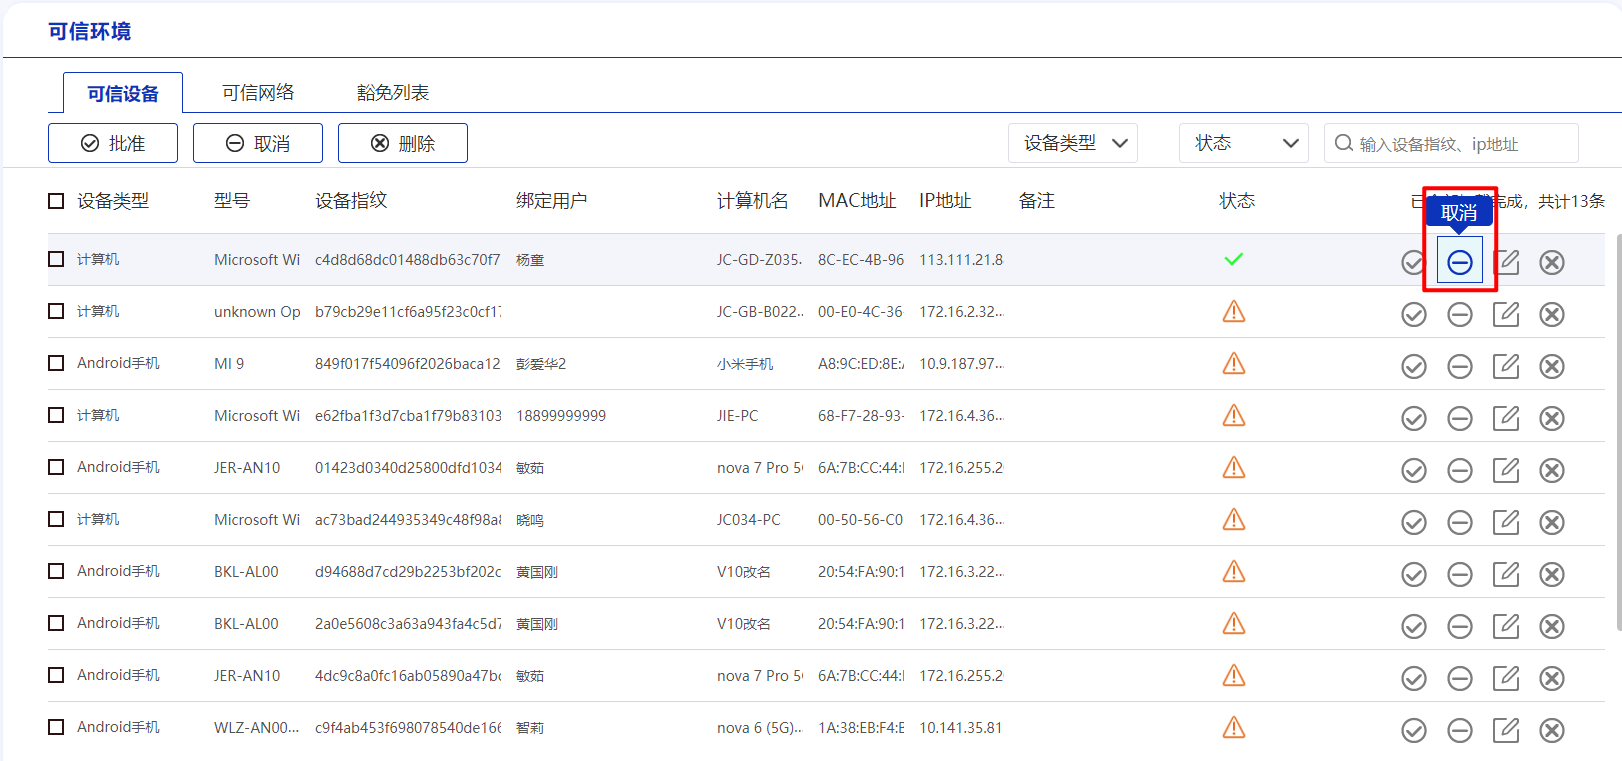Switch to the 可信网络 tab
Image resolution: width=1622 pixels, height=761 pixels.
258,93
